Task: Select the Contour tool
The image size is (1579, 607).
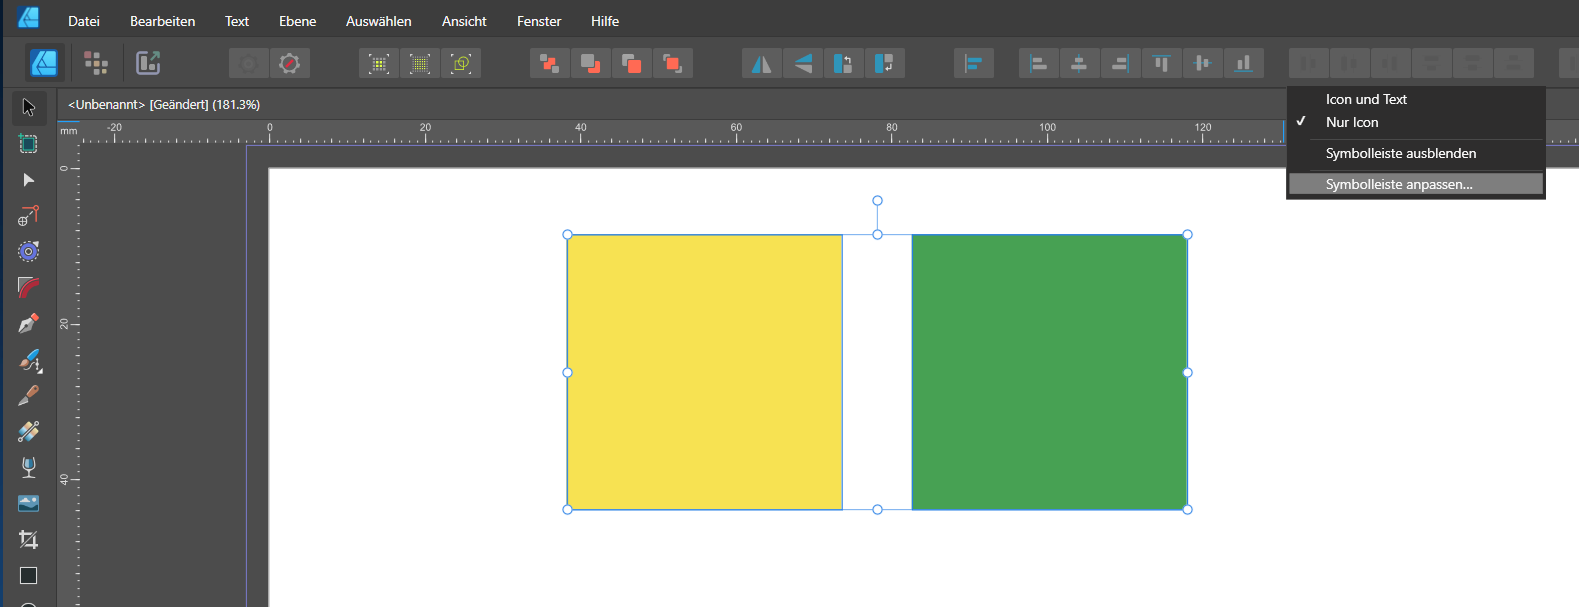Action: (29, 252)
